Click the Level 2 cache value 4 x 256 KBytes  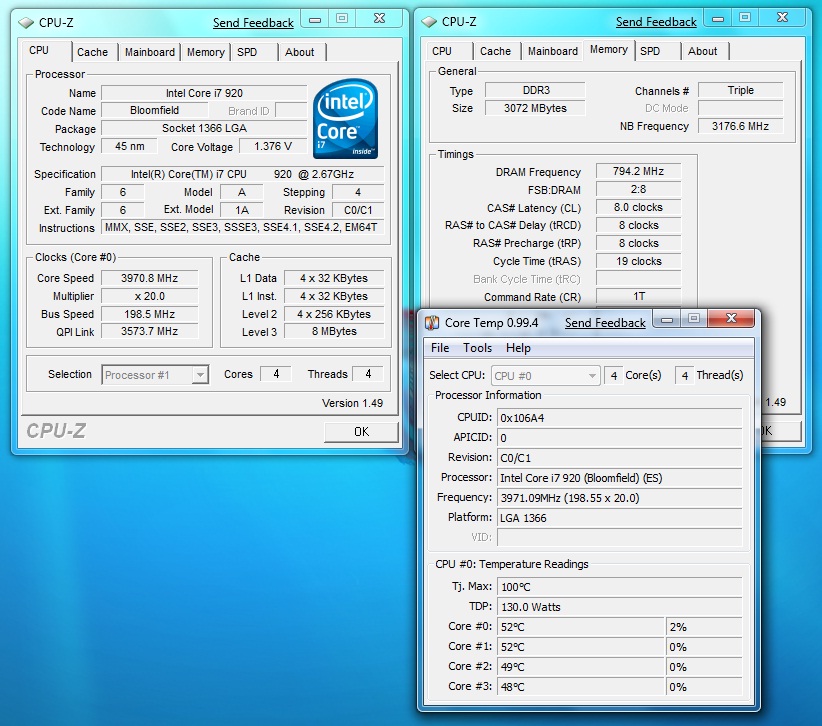click(x=334, y=314)
